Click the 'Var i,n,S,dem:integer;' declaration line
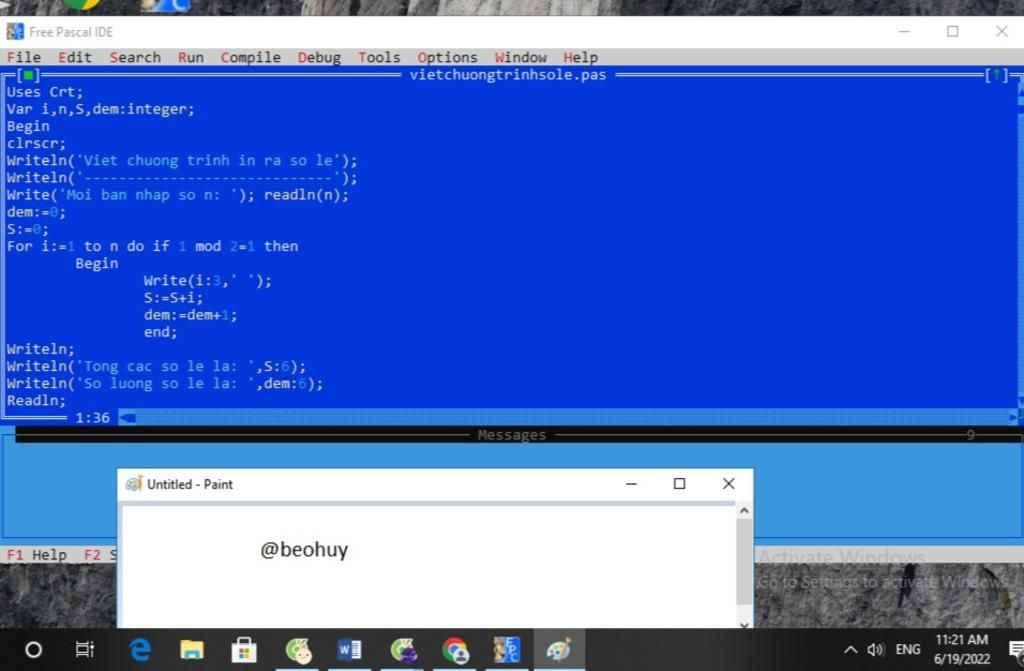 click(x=101, y=109)
